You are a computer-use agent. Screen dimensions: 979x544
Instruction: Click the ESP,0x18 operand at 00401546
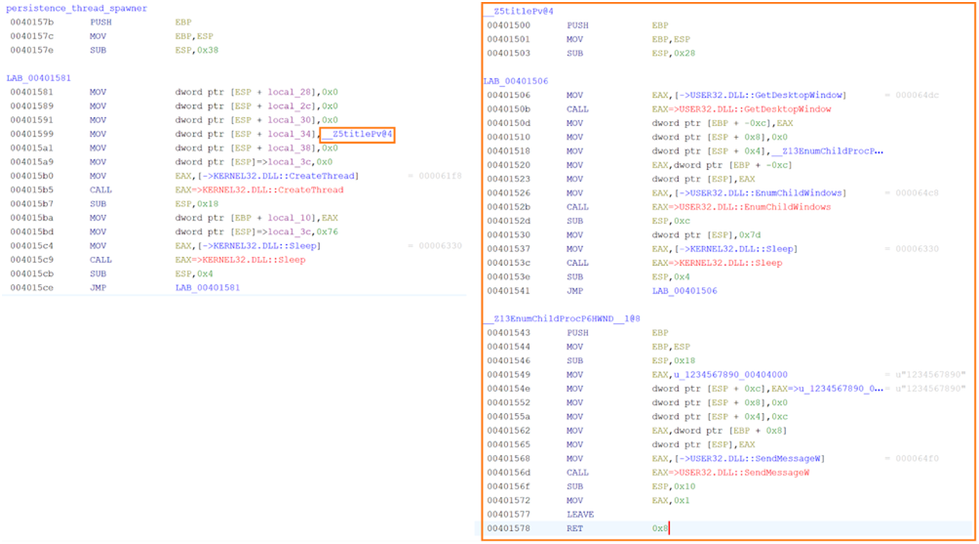pos(674,361)
